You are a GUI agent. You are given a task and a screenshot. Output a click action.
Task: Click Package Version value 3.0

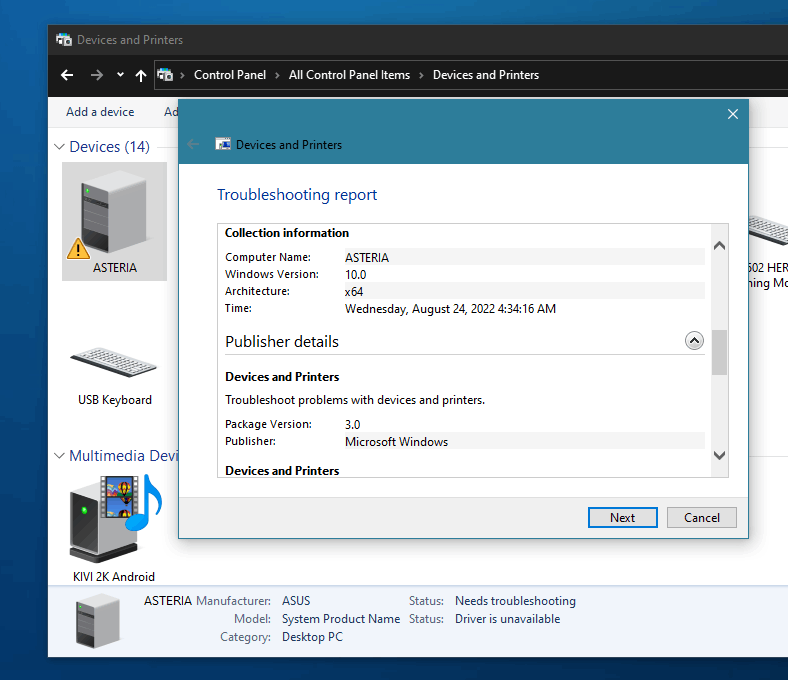352,425
